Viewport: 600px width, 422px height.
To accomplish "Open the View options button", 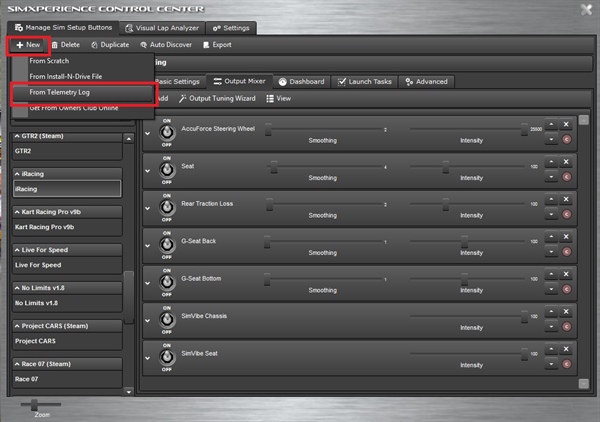I will (x=279, y=98).
